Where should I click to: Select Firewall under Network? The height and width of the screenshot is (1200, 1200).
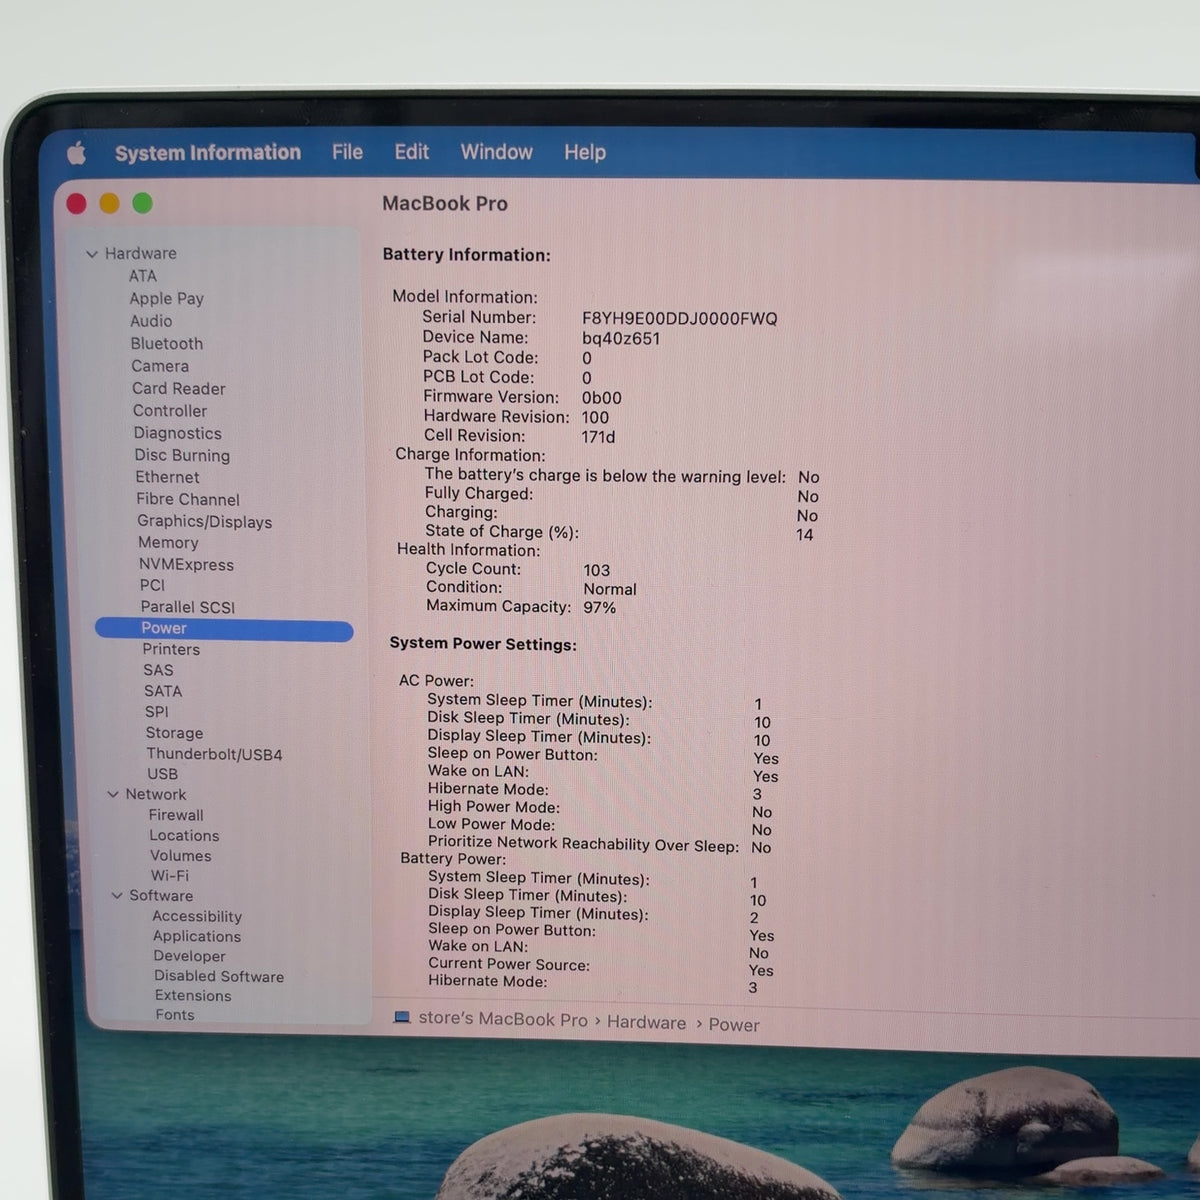point(176,815)
